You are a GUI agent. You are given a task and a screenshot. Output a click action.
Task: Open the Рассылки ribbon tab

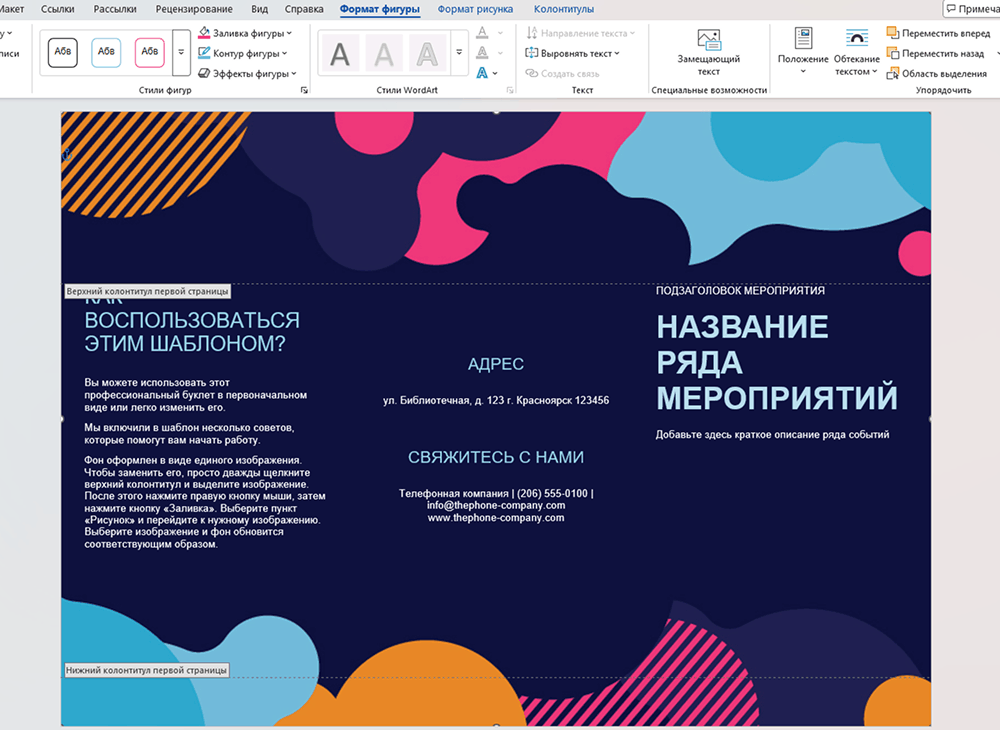115,9
